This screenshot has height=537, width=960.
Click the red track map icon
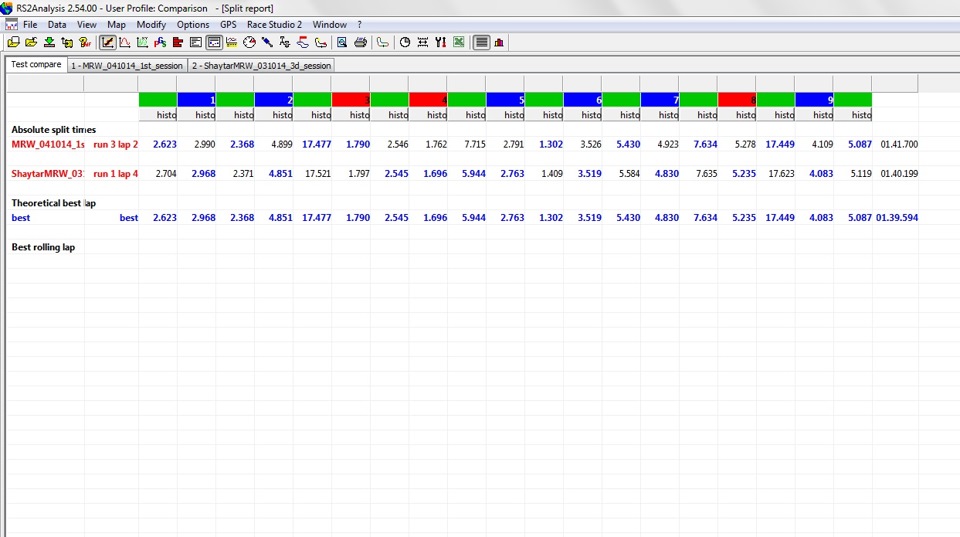302,42
